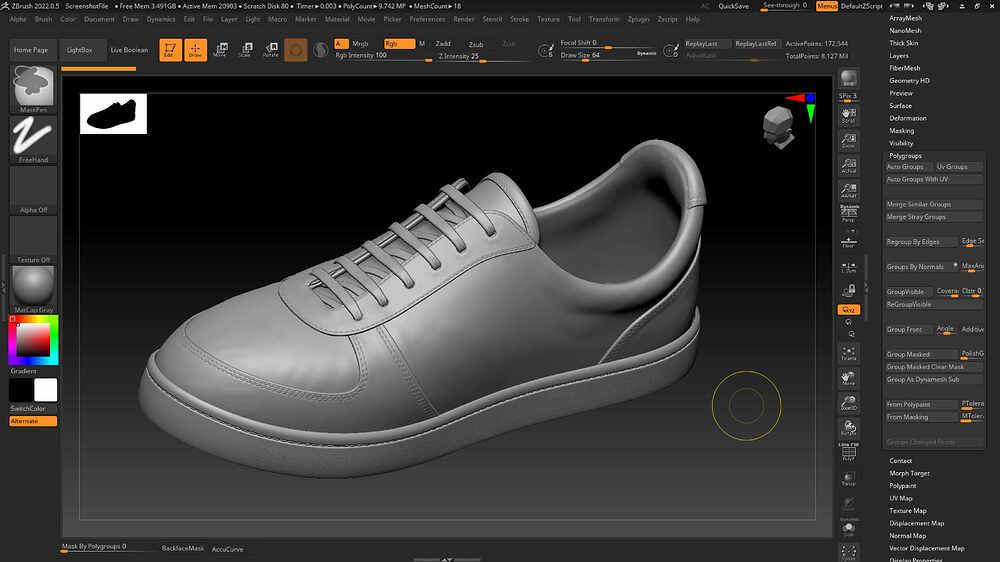Viewport: 1000px width, 562px height.
Task: Open LightBox browser
Action: [x=80, y=50]
